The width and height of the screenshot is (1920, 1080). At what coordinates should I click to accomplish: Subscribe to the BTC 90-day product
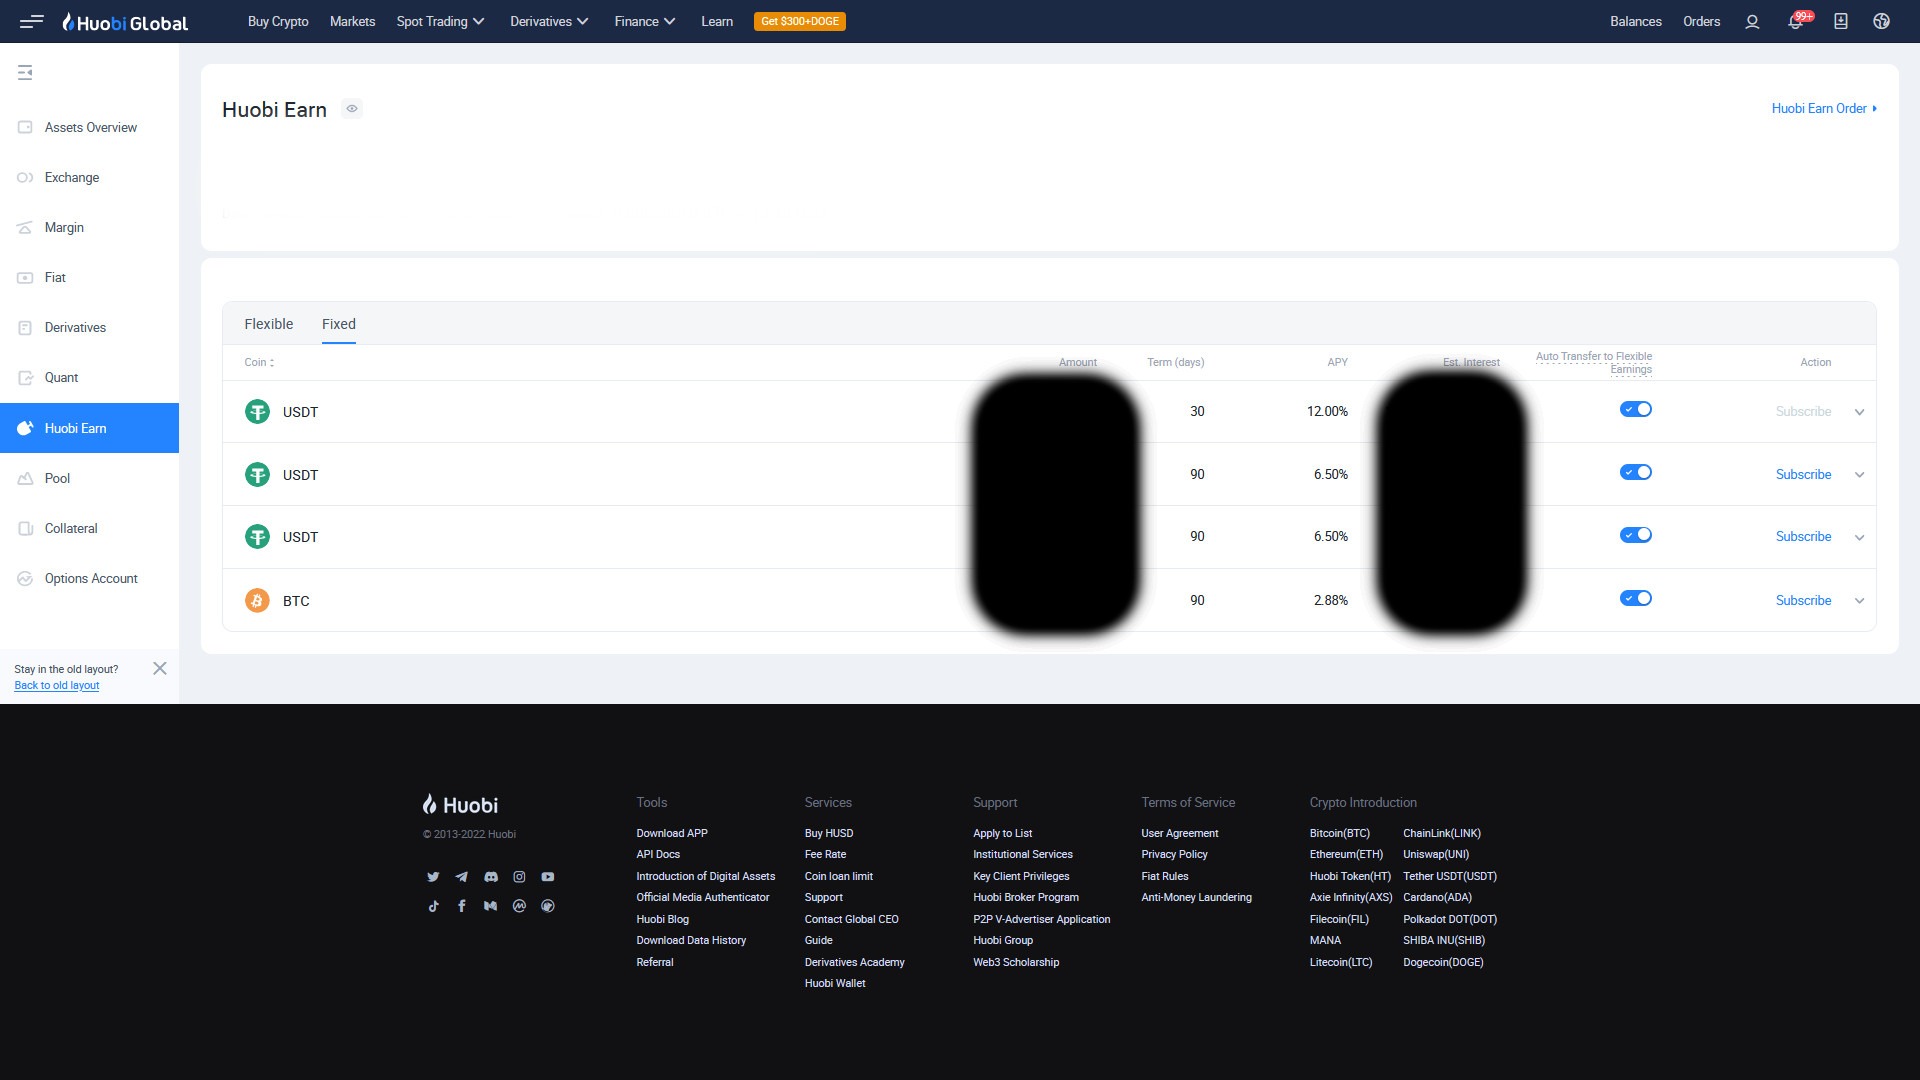pos(1803,600)
